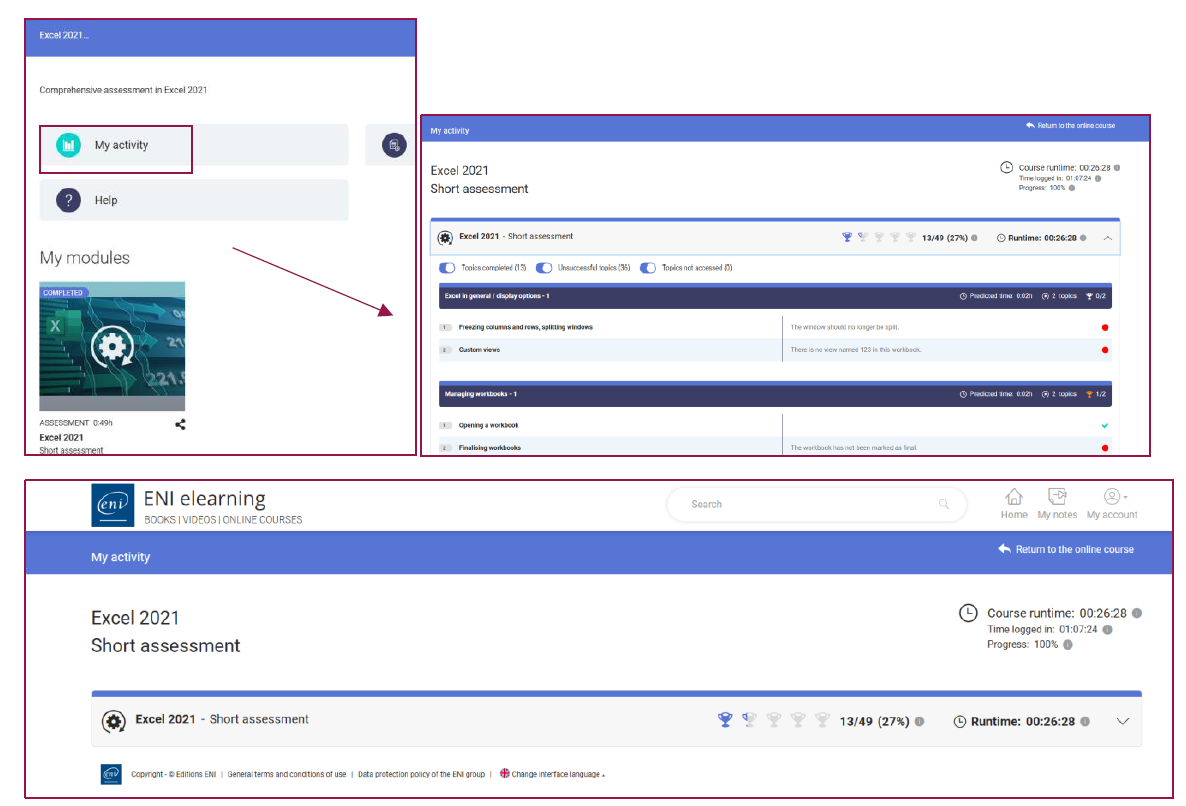This screenshot has height=806, width=1186.
Task: Click the Copyright Editions ENI footer text
Action: 173,774
